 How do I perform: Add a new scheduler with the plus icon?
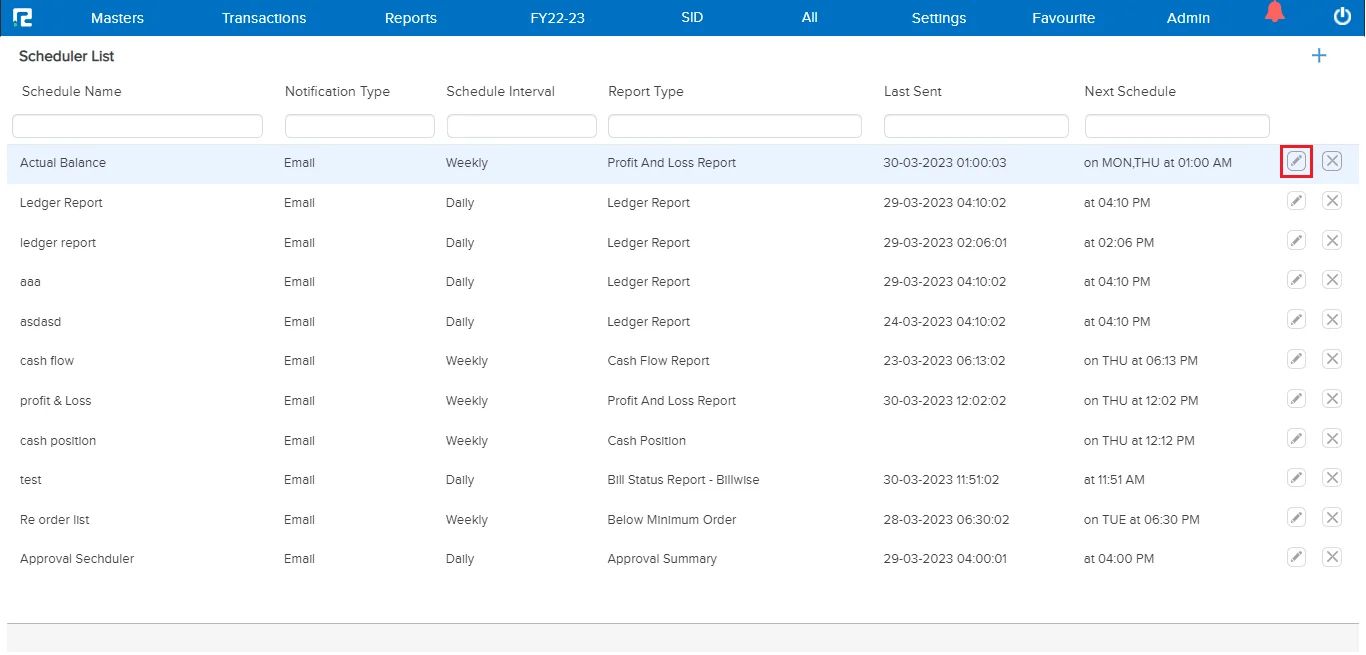pos(1318,56)
